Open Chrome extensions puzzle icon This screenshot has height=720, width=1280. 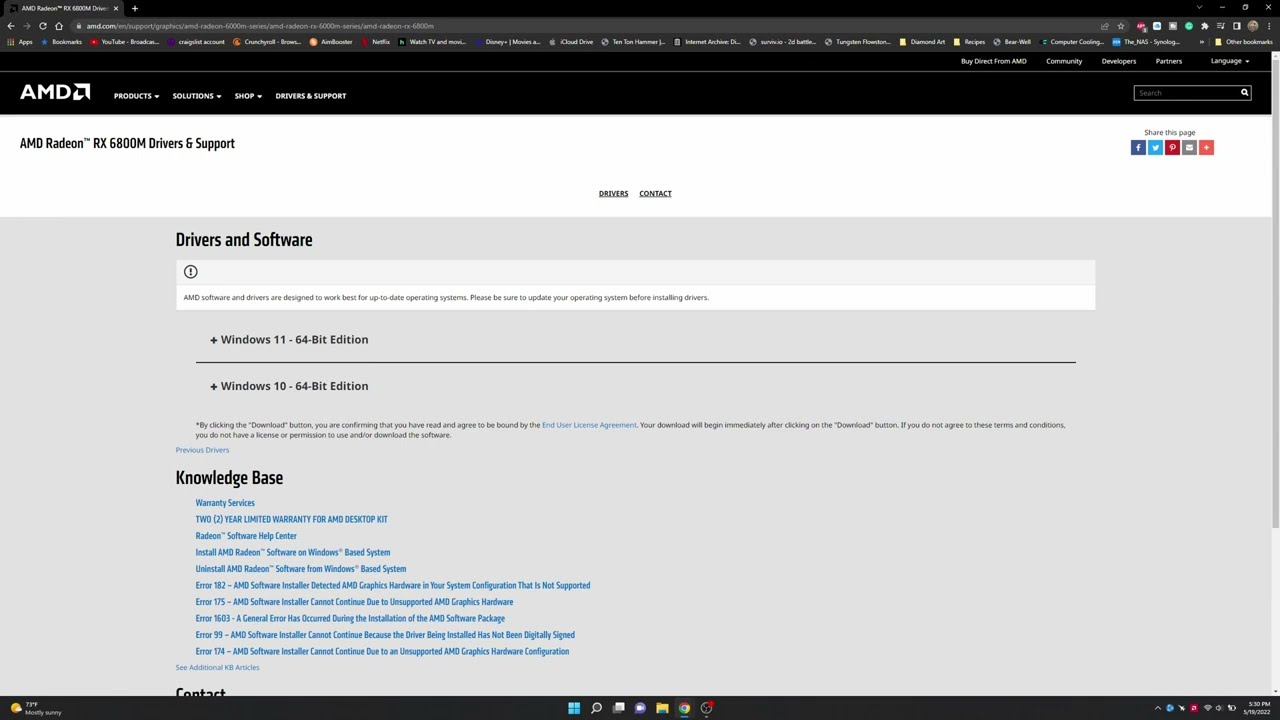[1205, 26]
